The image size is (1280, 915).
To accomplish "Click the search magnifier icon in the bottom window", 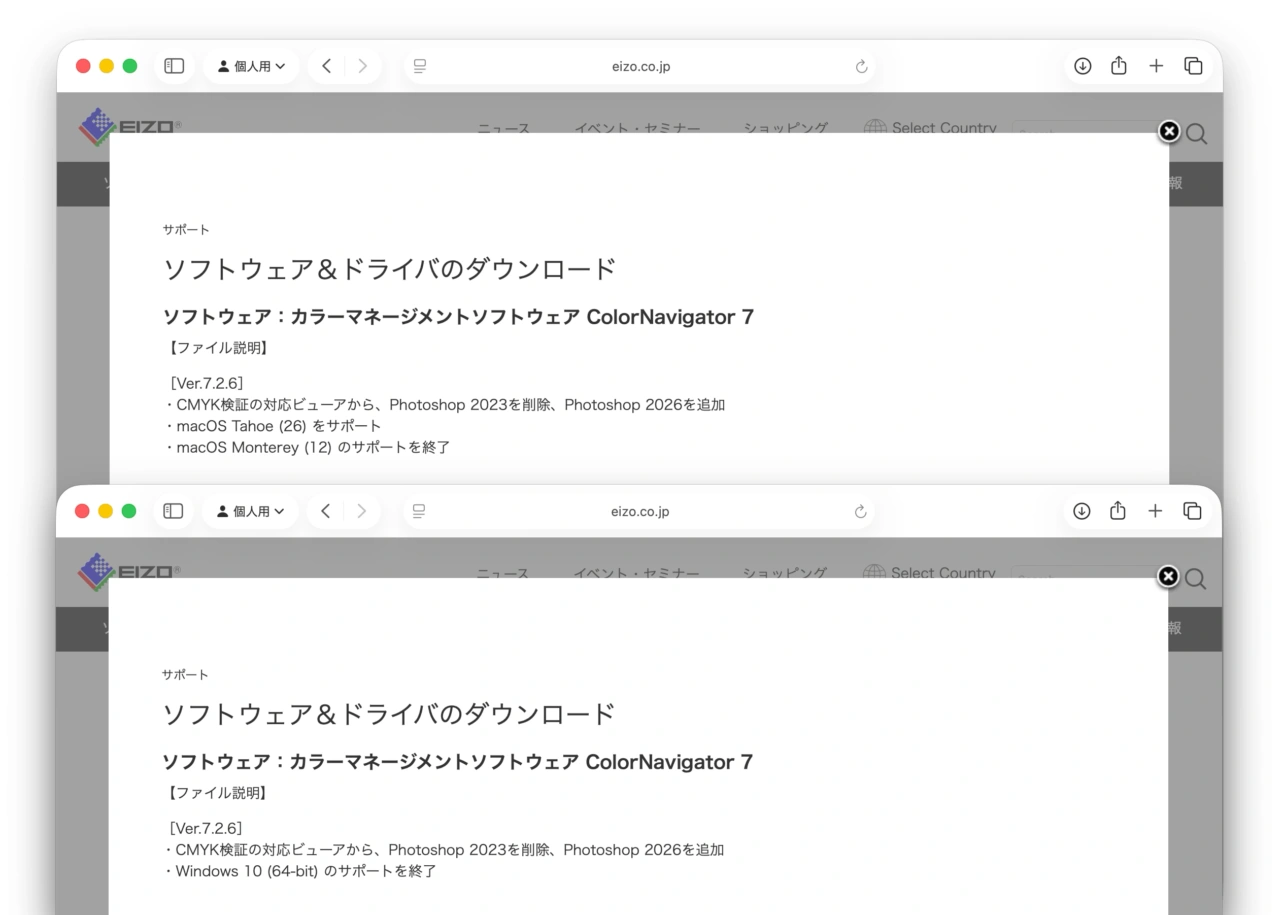I will (1196, 579).
